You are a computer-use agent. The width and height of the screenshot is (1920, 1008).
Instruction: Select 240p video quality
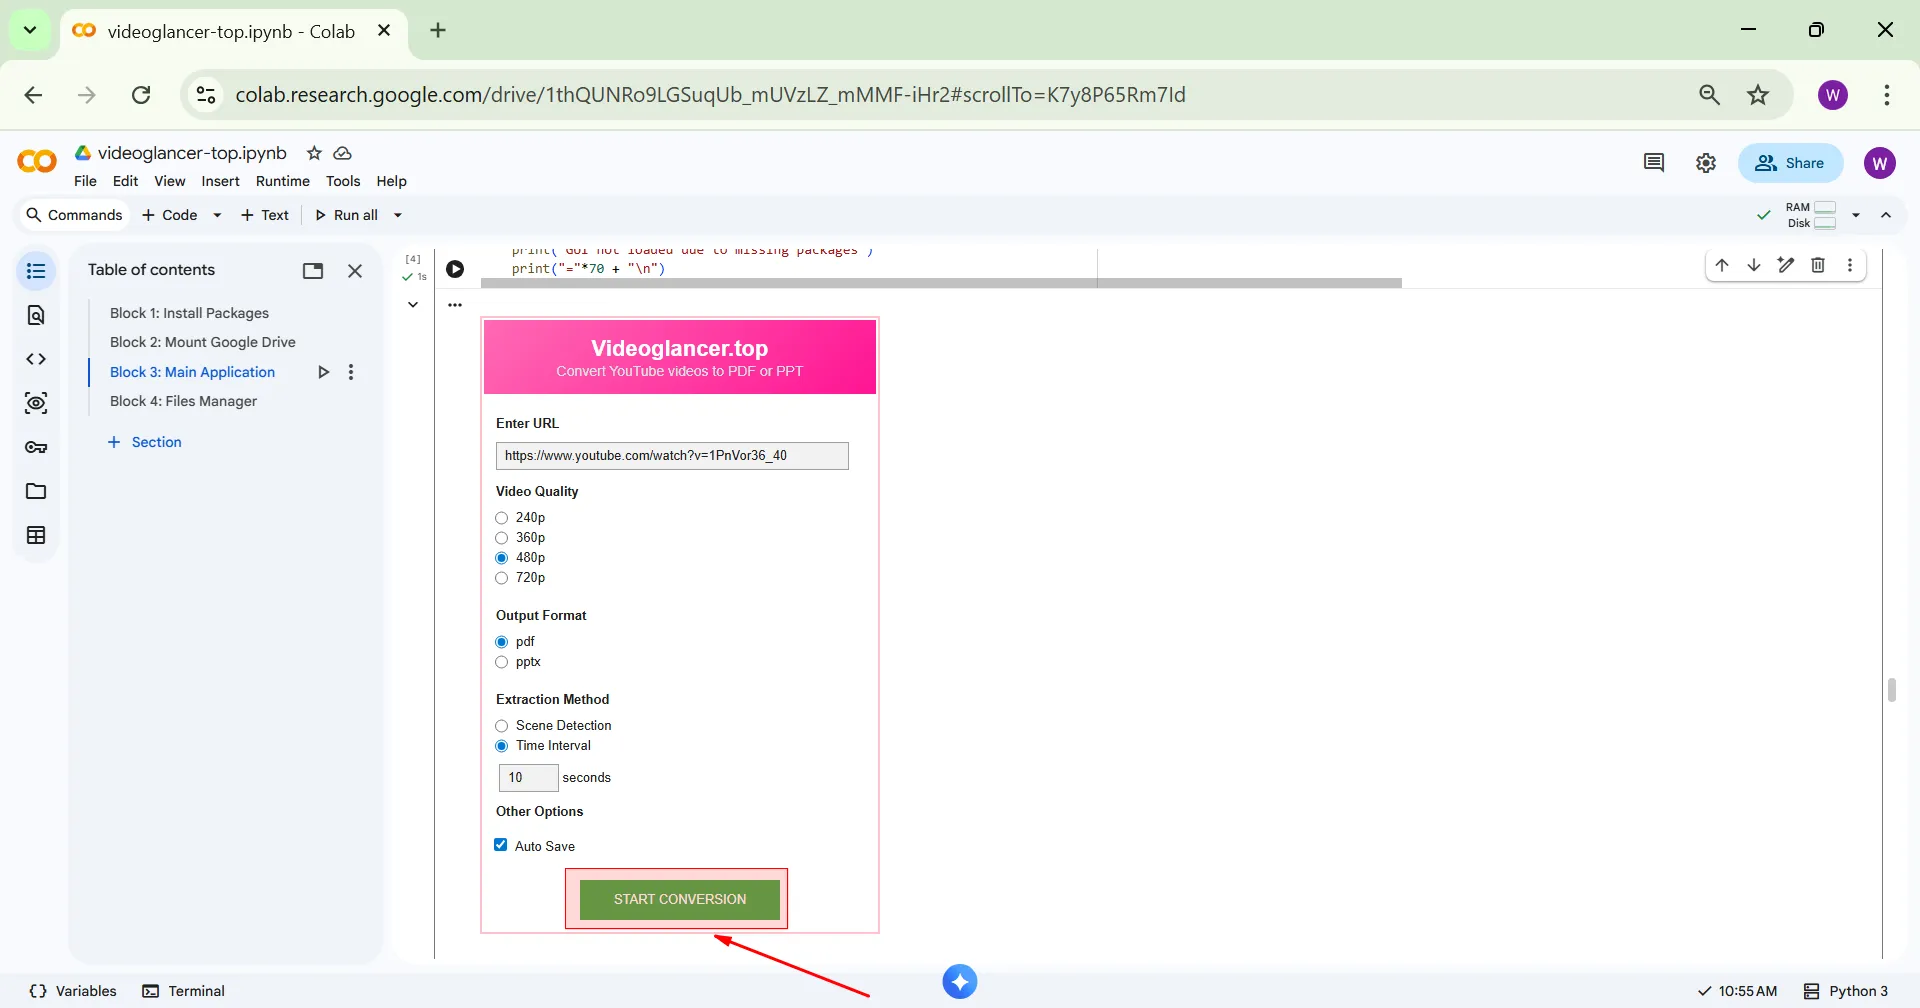pos(502,518)
